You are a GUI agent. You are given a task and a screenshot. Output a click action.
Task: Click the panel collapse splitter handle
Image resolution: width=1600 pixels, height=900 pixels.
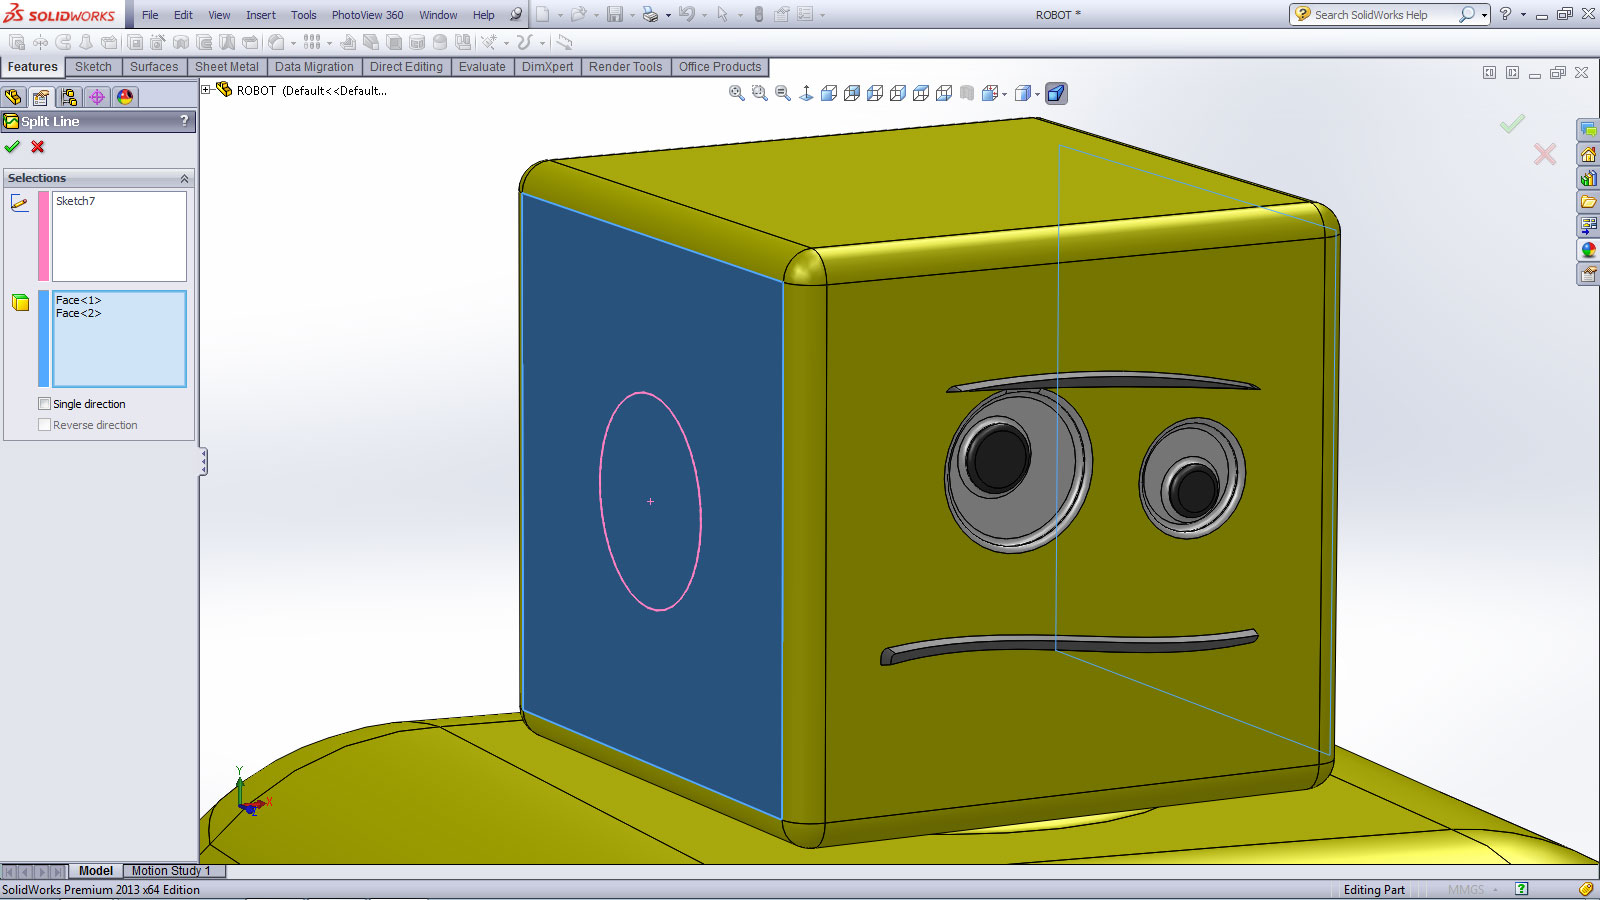coord(203,461)
